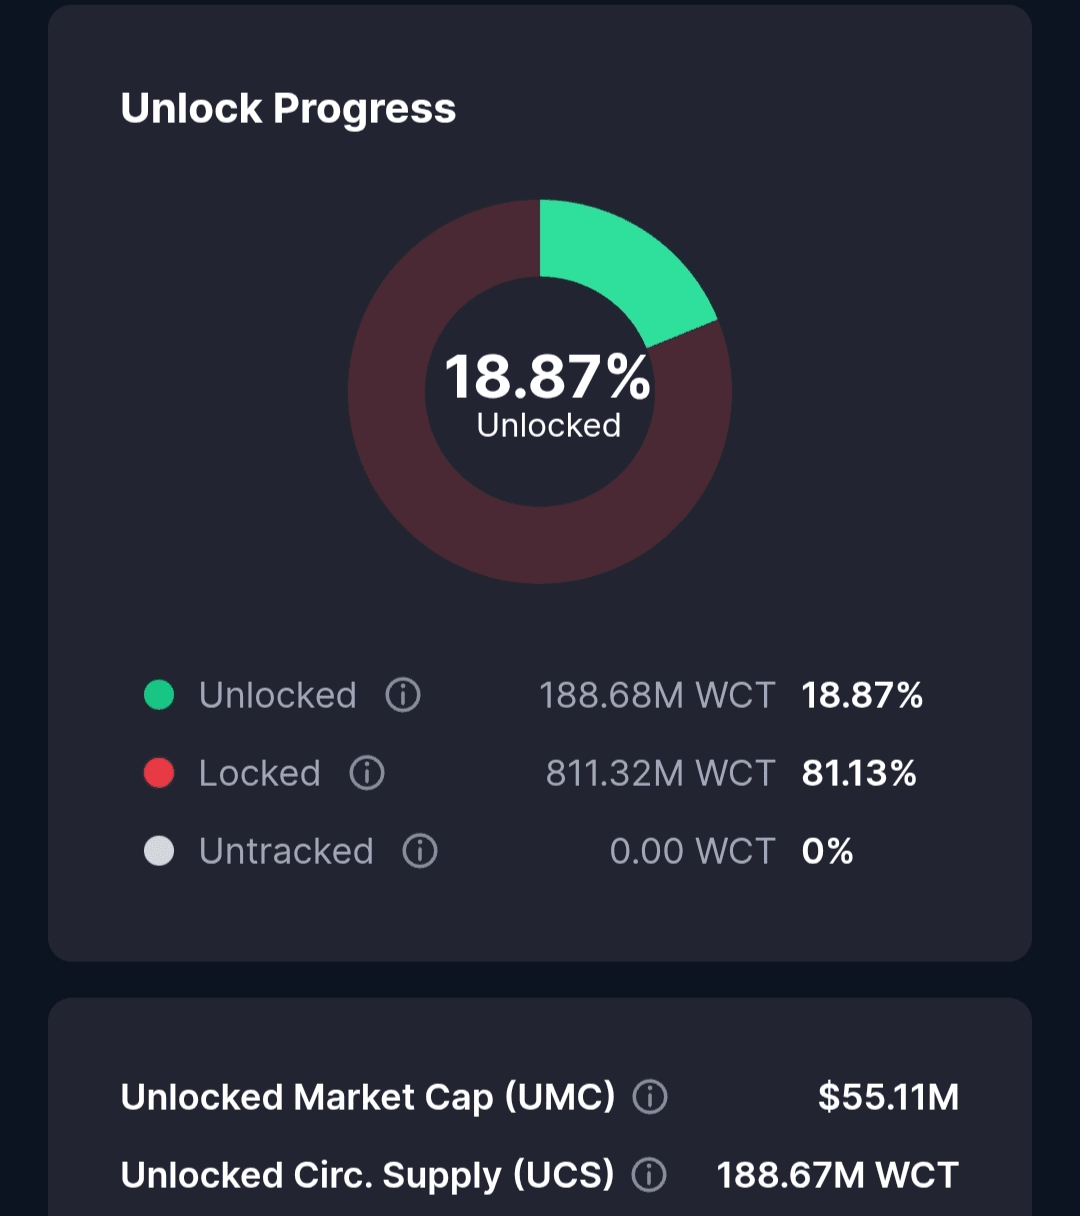Show info for Unlocked Market Cap (UMC)
Viewport: 1080px width, 1216px height.
(650, 1097)
